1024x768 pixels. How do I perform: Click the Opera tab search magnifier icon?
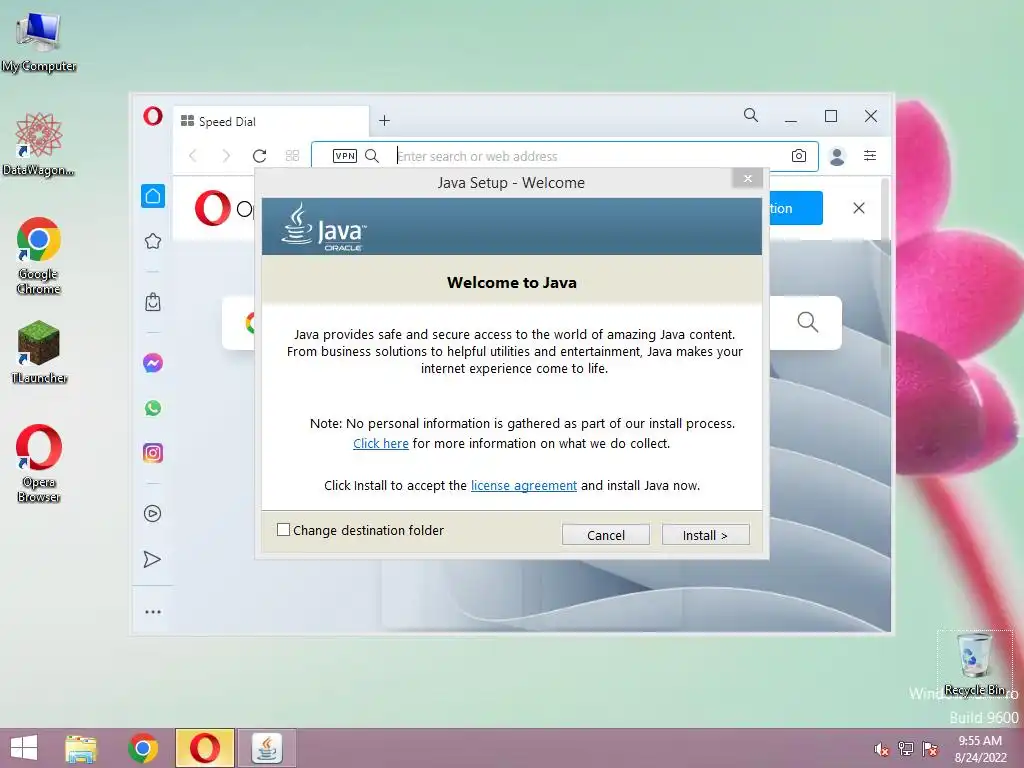coord(751,116)
